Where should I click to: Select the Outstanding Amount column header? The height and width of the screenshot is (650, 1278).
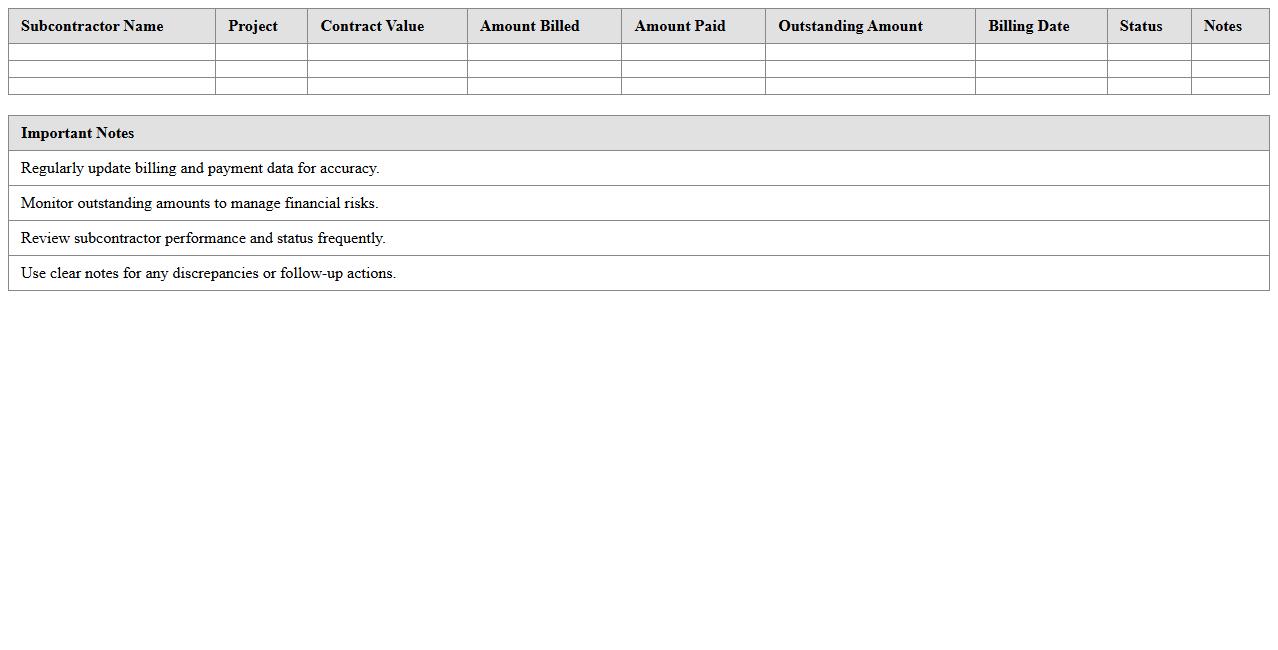click(x=849, y=26)
